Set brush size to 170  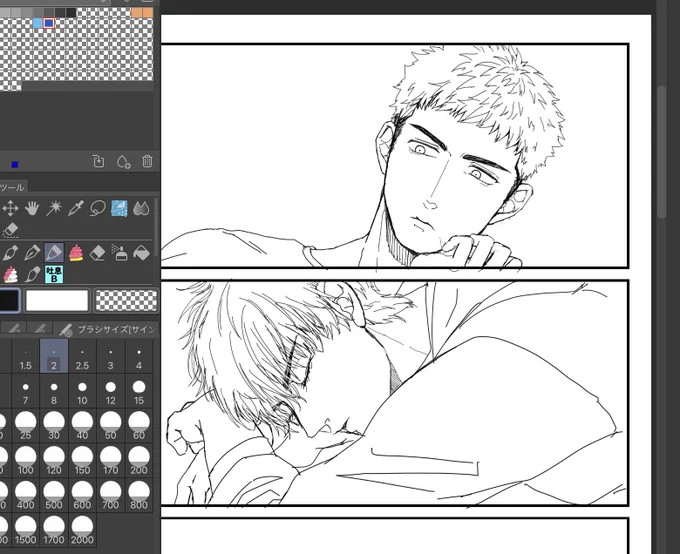coord(111,461)
